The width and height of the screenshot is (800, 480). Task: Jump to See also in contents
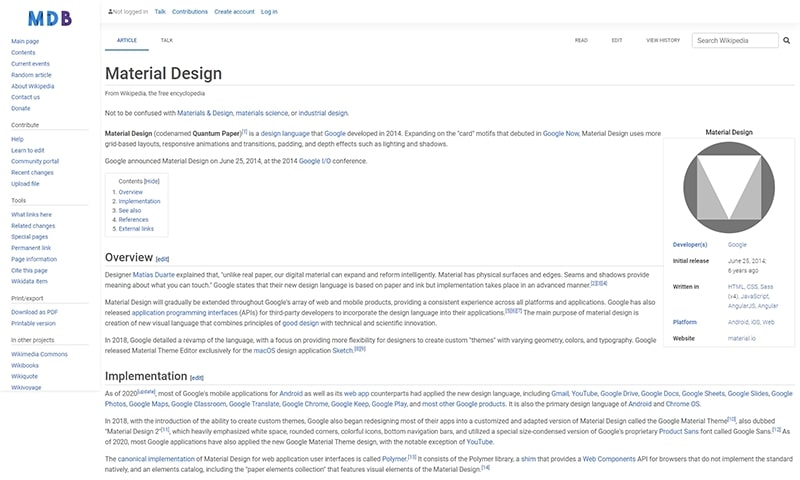click(x=130, y=211)
